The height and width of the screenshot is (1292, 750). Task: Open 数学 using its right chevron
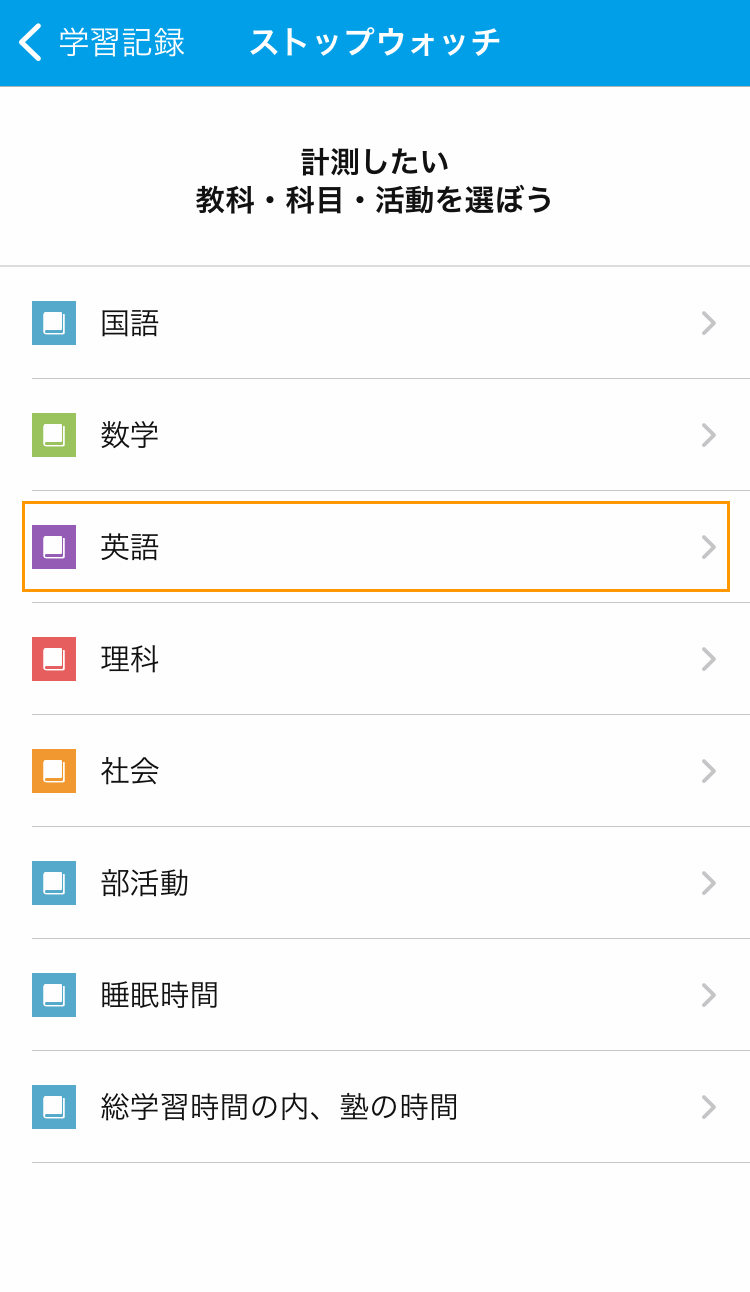tap(708, 435)
